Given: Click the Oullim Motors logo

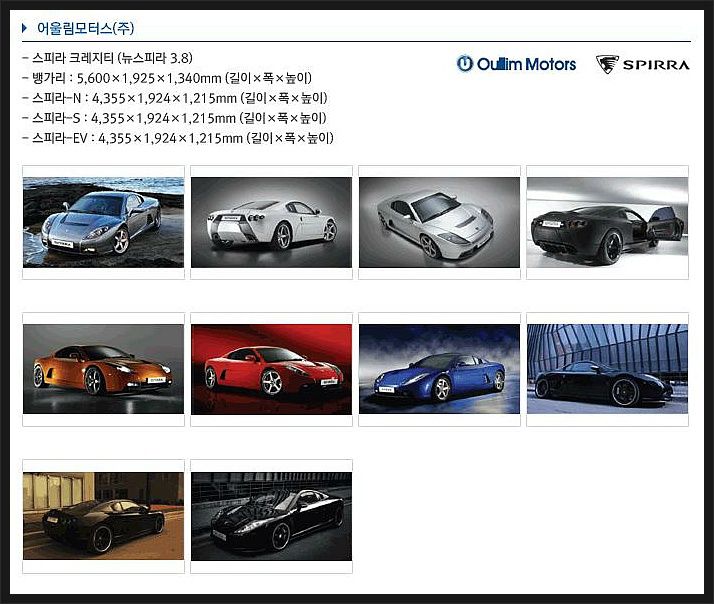Looking at the screenshot, I should (x=516, y=64).
